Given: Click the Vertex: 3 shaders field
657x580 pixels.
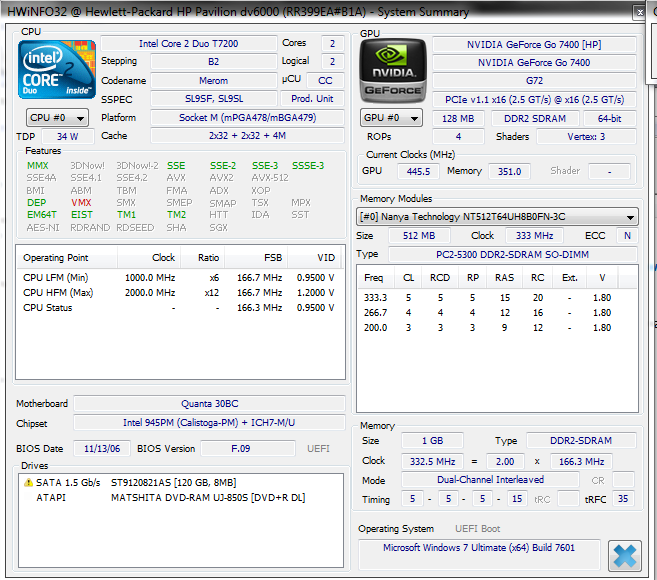Looking at the screenshot, I should 586,137.
